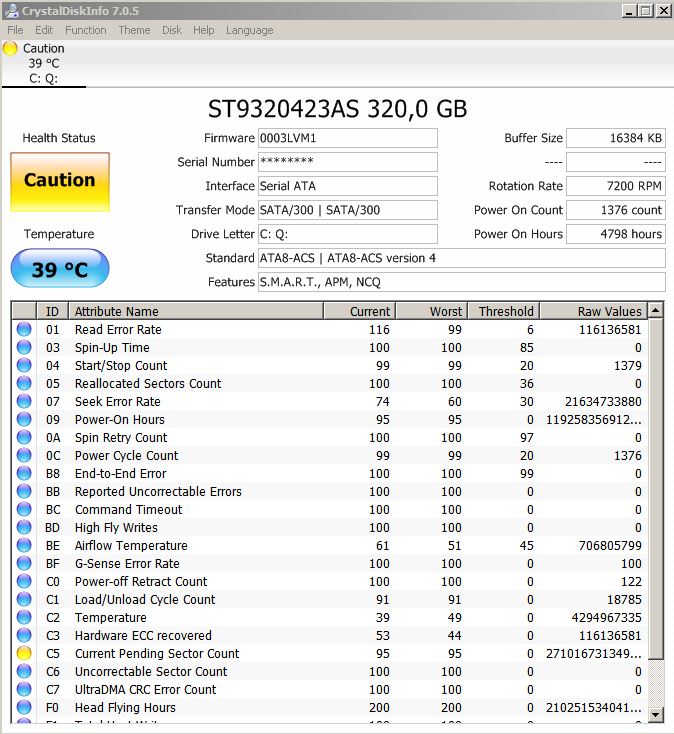Click blue status icon for Uncorrectable Sector Count

pos(24,672)
